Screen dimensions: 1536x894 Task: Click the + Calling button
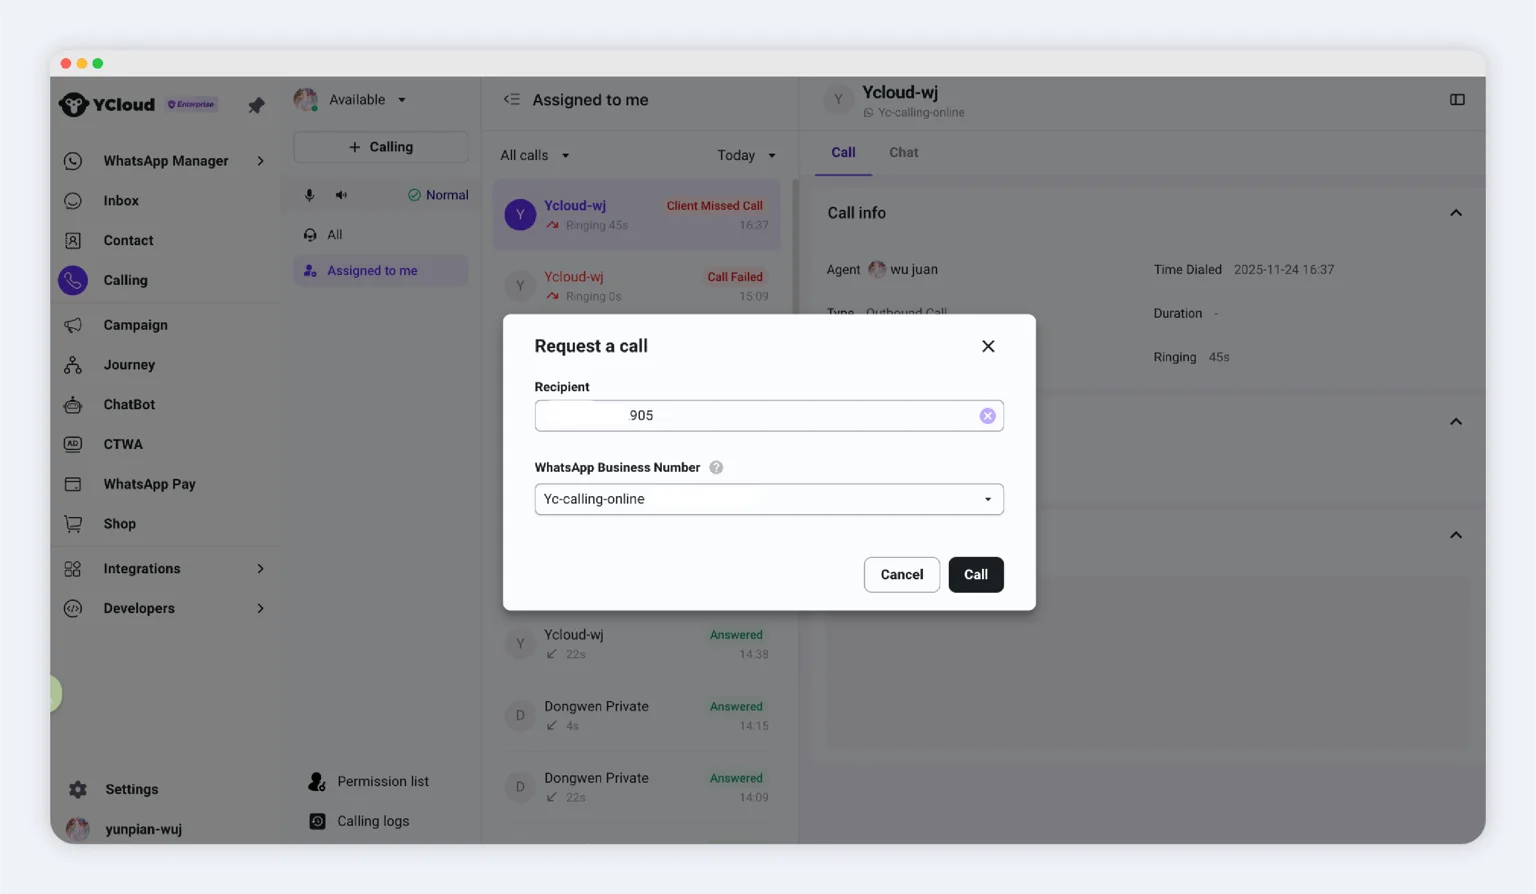(x=380, y=147)
